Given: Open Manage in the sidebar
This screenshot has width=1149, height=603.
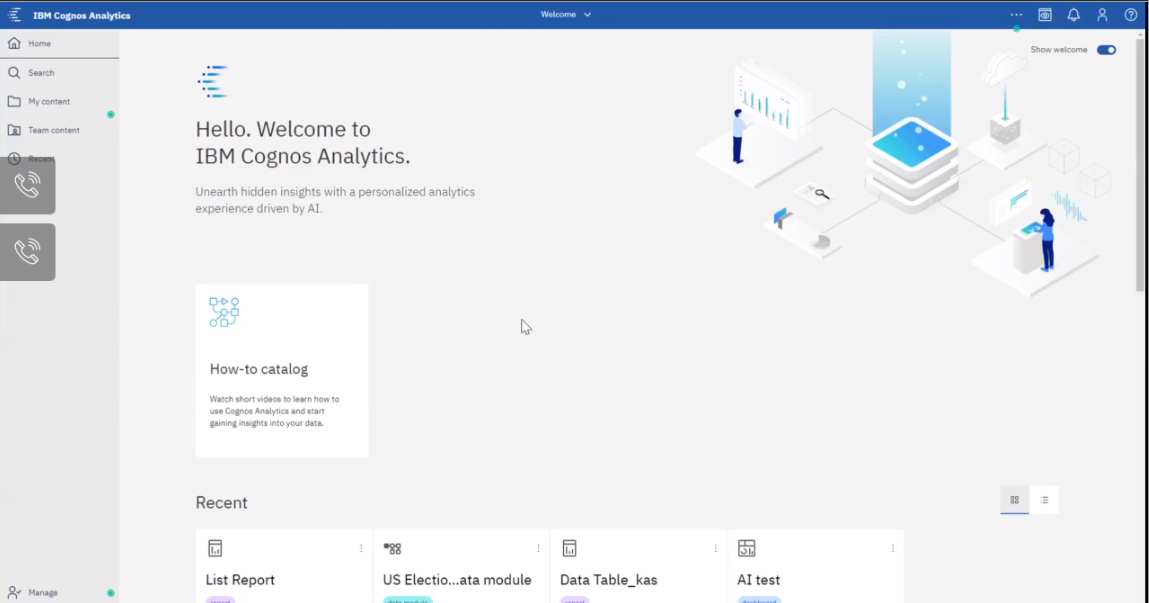Looking at the screenshot, I should click(59, 592).
